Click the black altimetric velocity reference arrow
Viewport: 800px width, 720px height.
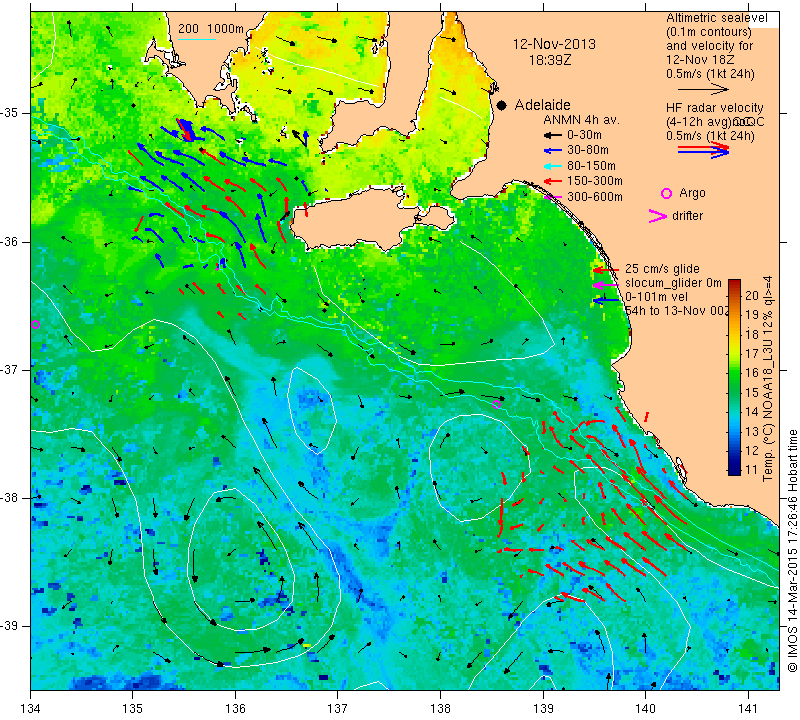tap(703, 90)
